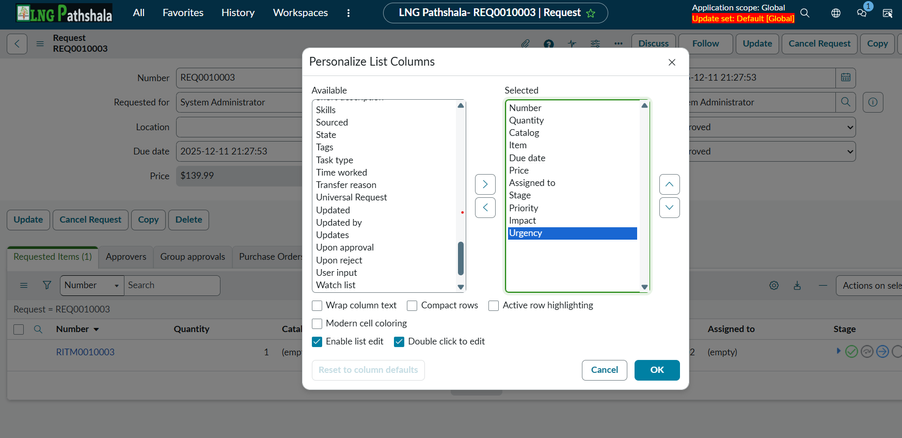The image size is (902, 438).
Task: Close the Personalize List Columns dialog
Action: pos(671,63)
